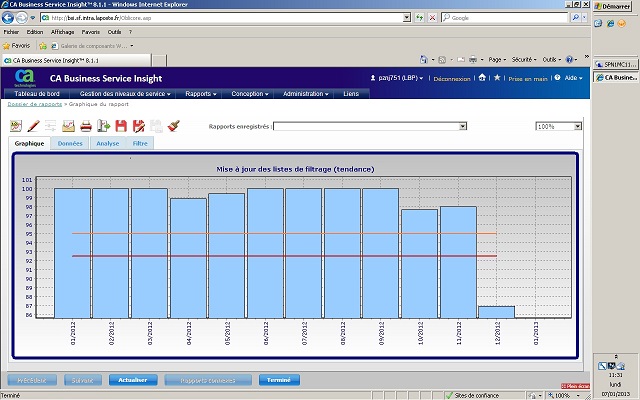Click the greyed-out sliders parameters icon
640x400 pixels.
click(51, 126)
